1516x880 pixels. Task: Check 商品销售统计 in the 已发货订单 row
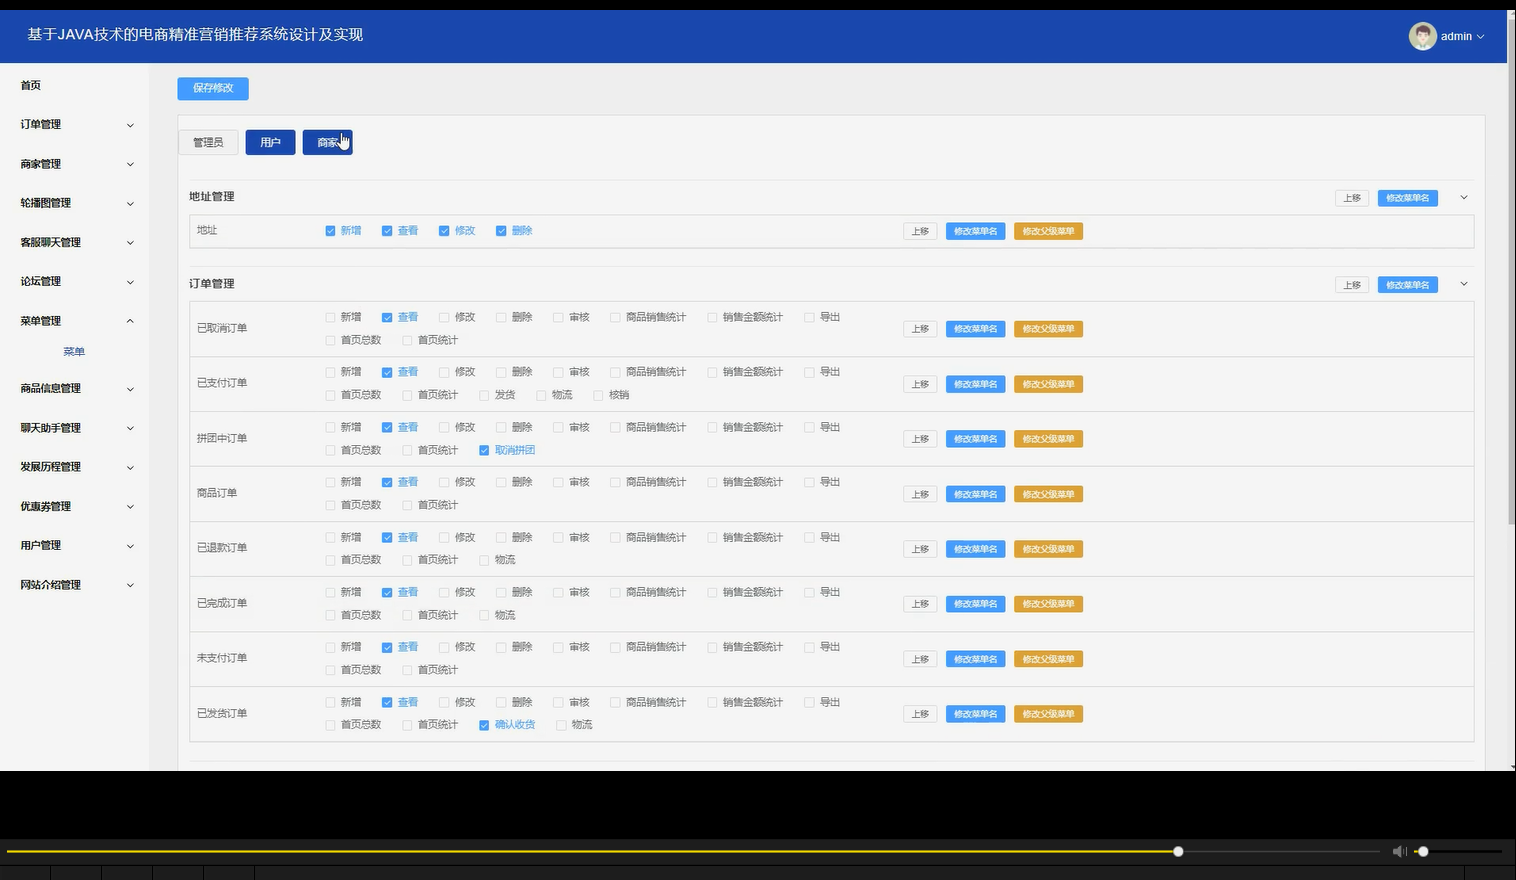(x=615, y=702)
